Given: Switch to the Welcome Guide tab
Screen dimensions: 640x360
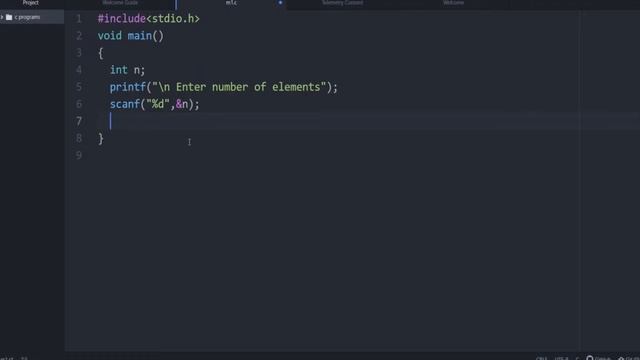Looking at the screenshot, I should tap(120, 2).
